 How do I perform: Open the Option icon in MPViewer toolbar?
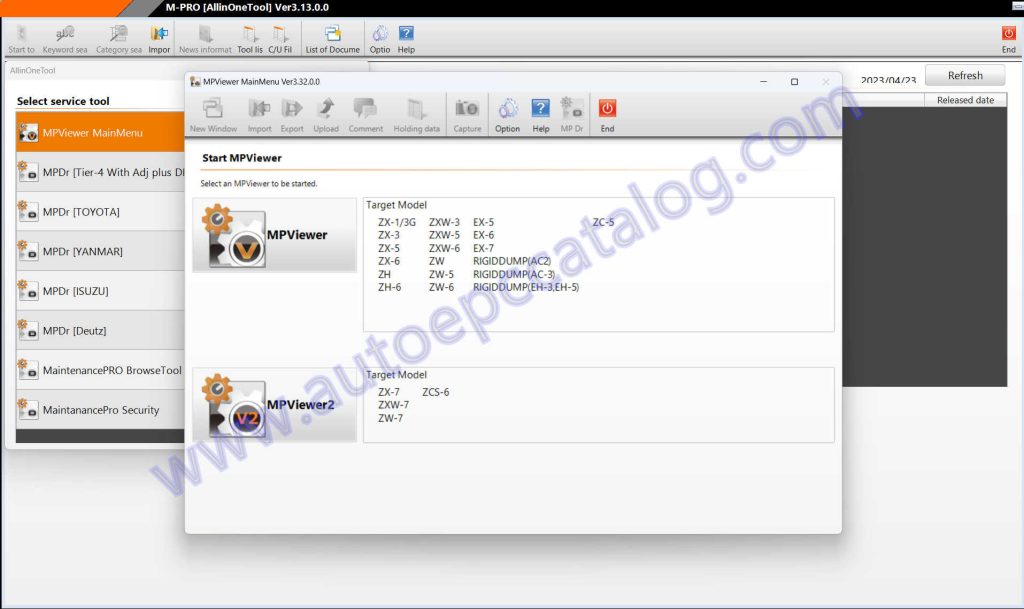click(x=507, y=112)
